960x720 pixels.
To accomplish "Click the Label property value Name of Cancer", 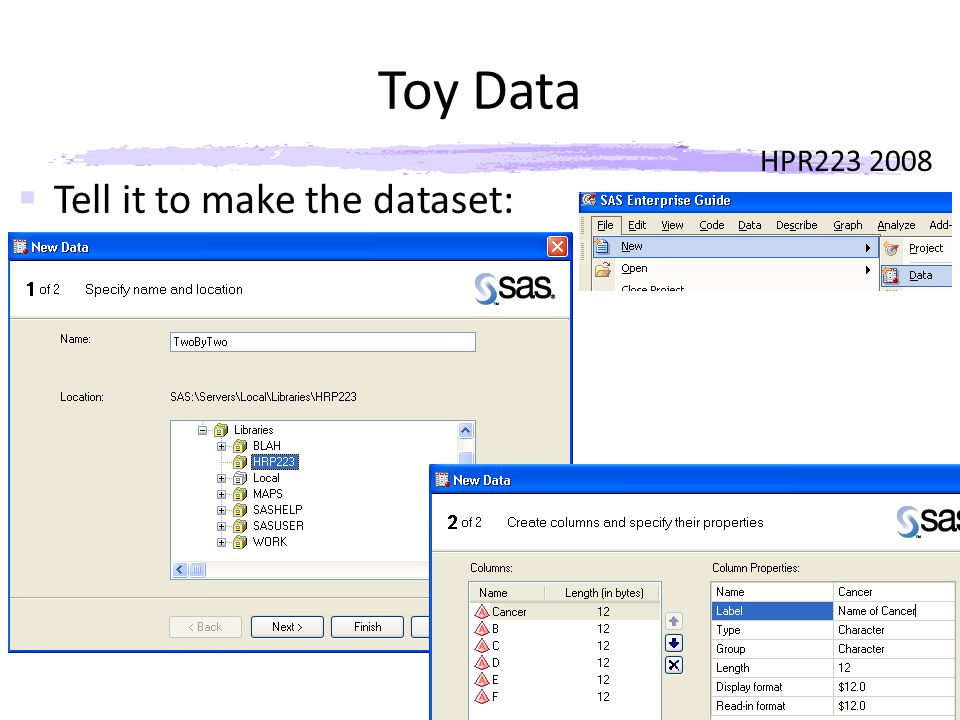I will (893, 611).
